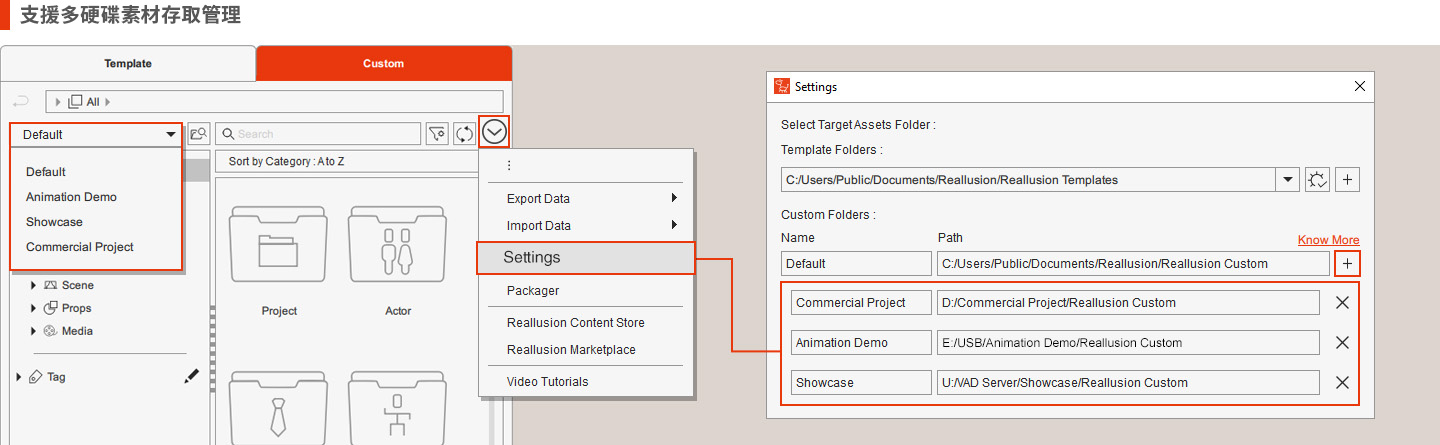Switch to the Template tab
Viewport: 1440px width, 445px height.
point(128,63)
